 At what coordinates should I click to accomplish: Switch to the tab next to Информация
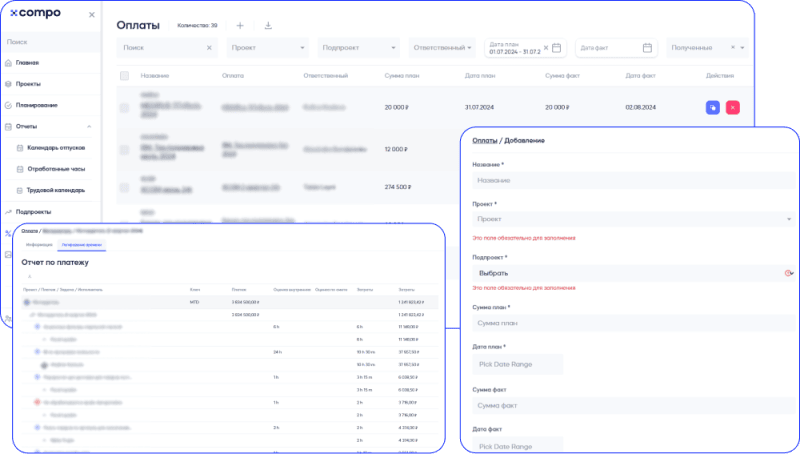pos(82,245)
